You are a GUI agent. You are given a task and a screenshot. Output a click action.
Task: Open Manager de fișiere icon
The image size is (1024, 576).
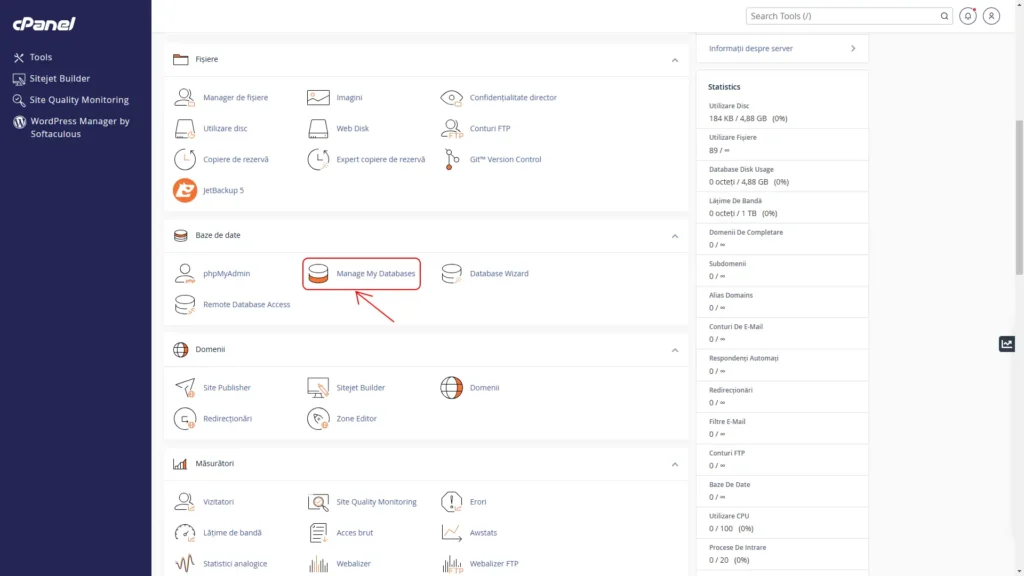coord(185,97)
